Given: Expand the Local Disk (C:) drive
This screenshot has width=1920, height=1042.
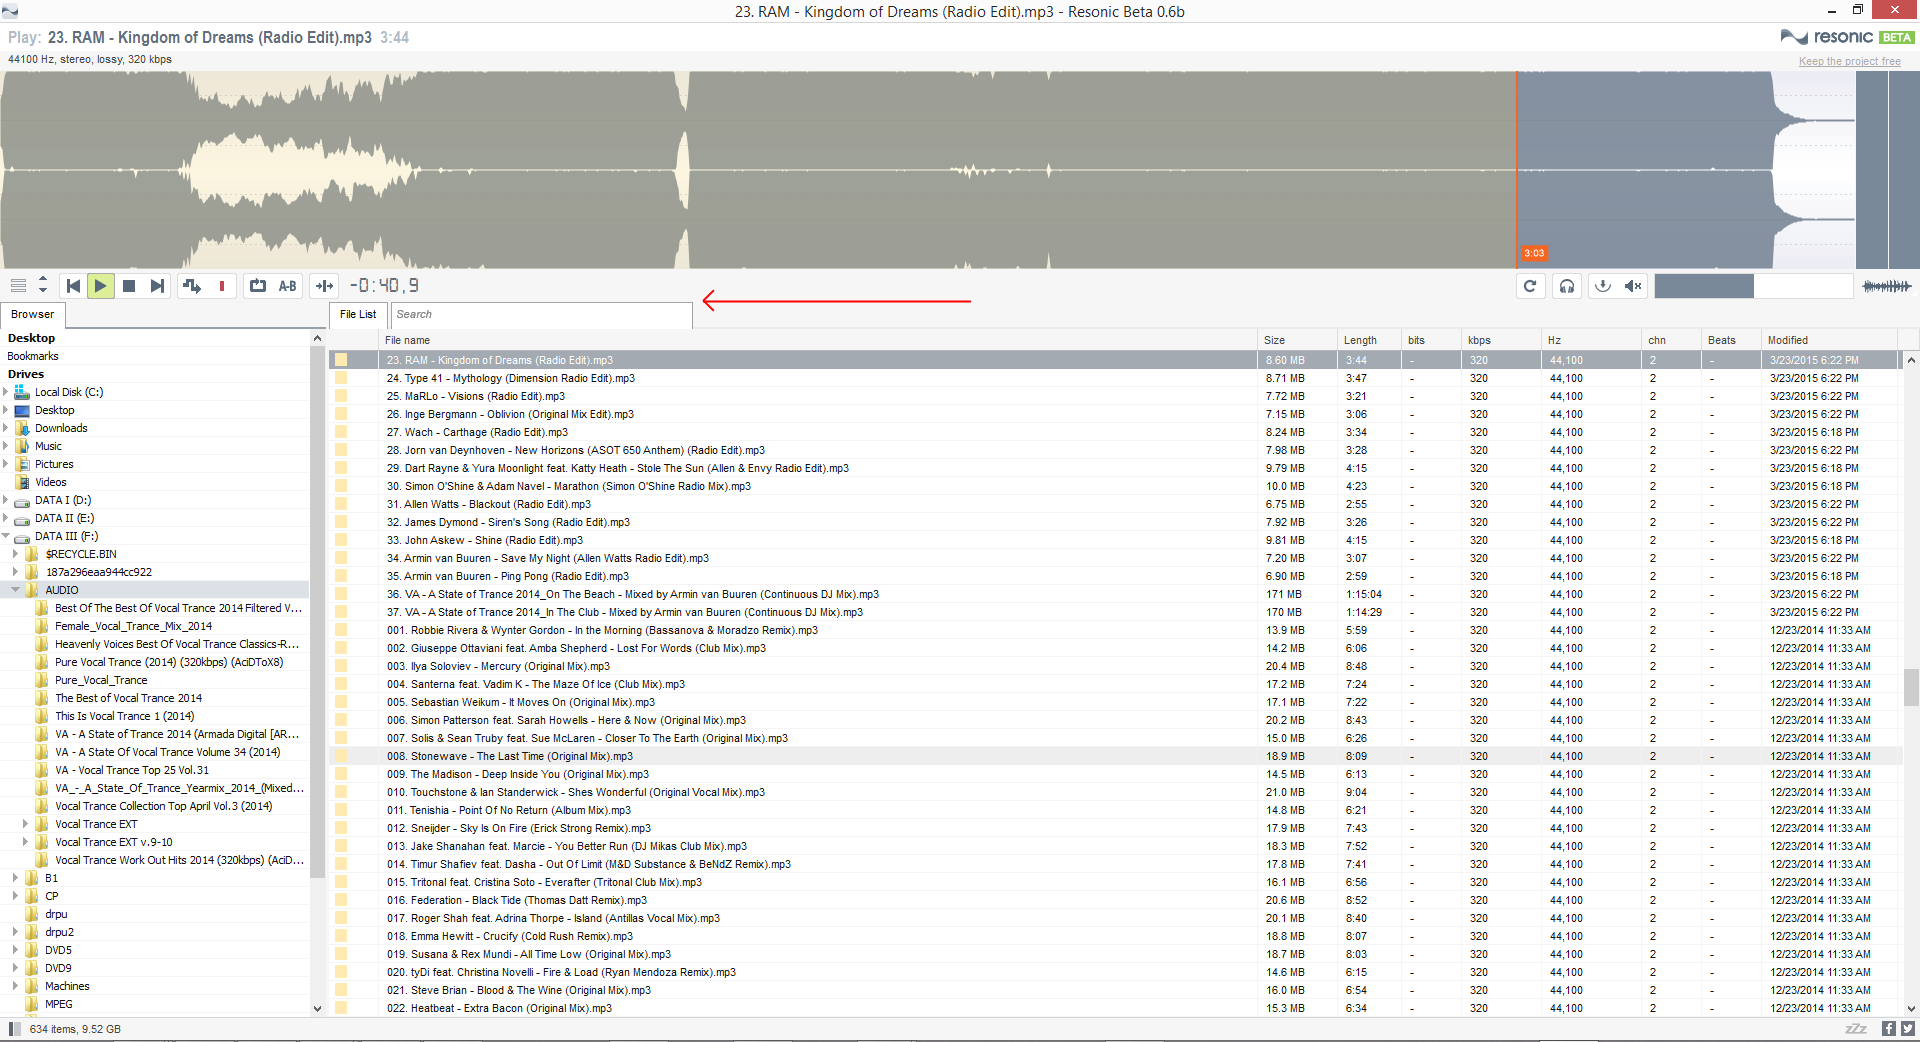Looking at the screenshot, I should 6,392.
